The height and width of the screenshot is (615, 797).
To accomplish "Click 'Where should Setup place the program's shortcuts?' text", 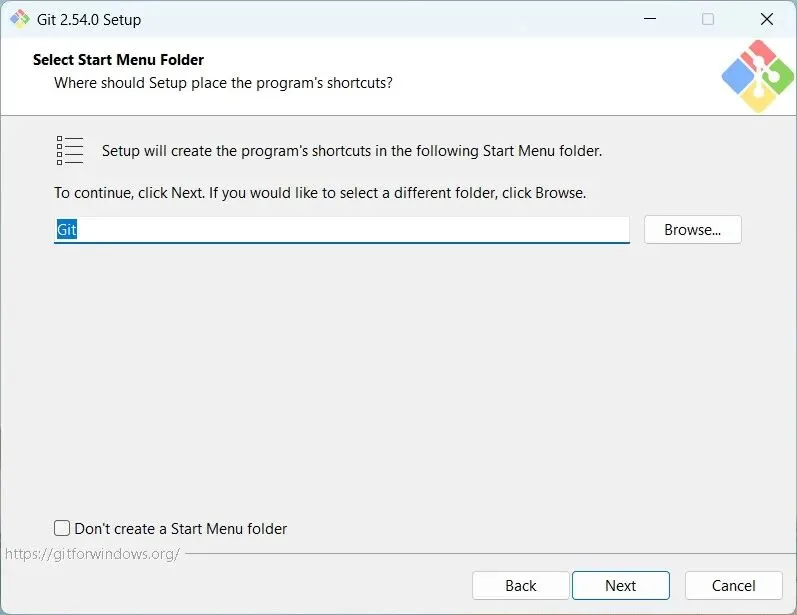I will (223, 83).
